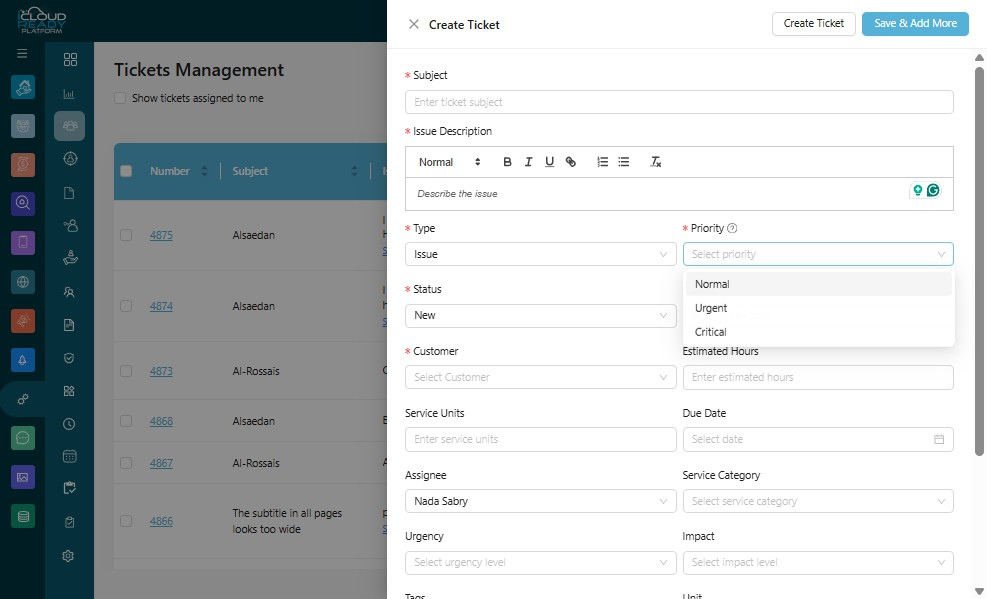Screen dimensions: 987x599
Task: Choose Critical priority option
Action: click(x=818, y=332)
